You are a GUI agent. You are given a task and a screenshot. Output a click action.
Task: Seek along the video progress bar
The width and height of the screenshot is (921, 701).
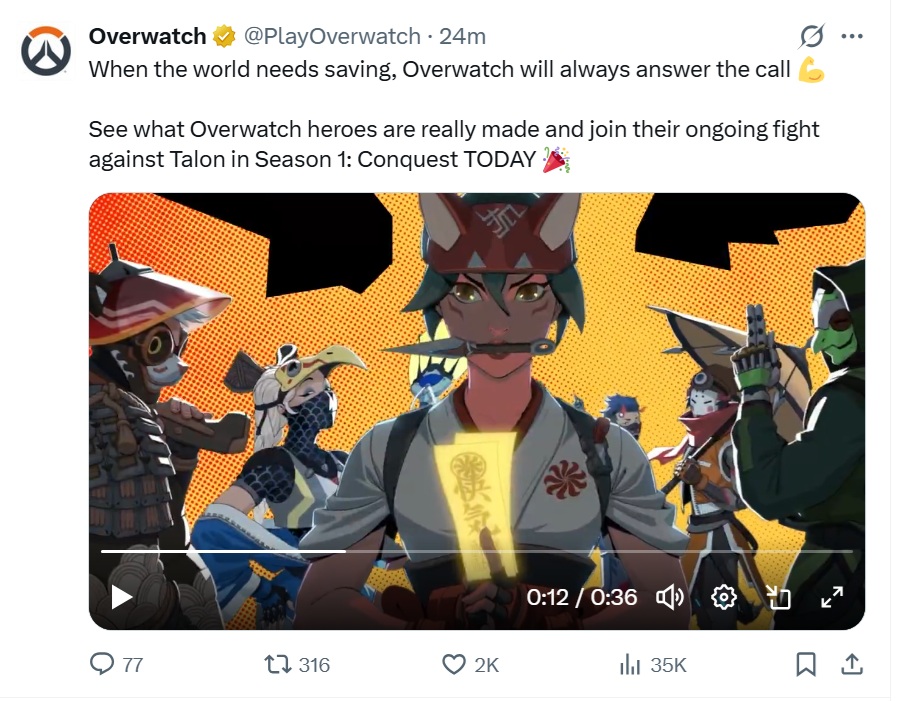pyautogui.click(x=476, y=551)
